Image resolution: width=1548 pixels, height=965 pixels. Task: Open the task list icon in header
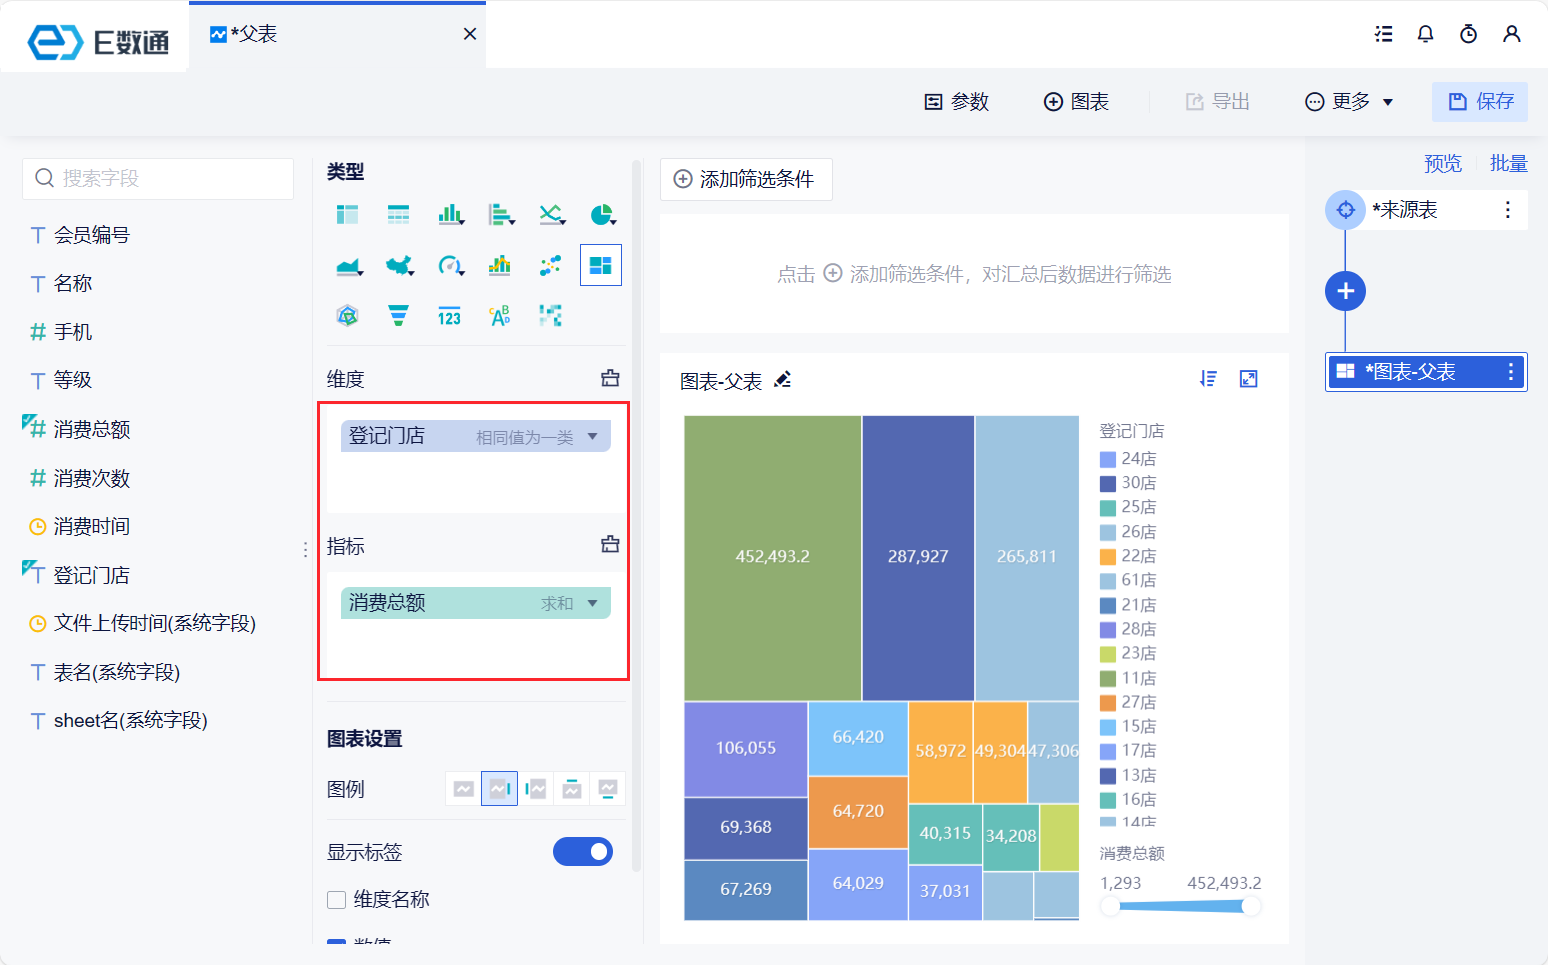click(x=1383, y=34)
